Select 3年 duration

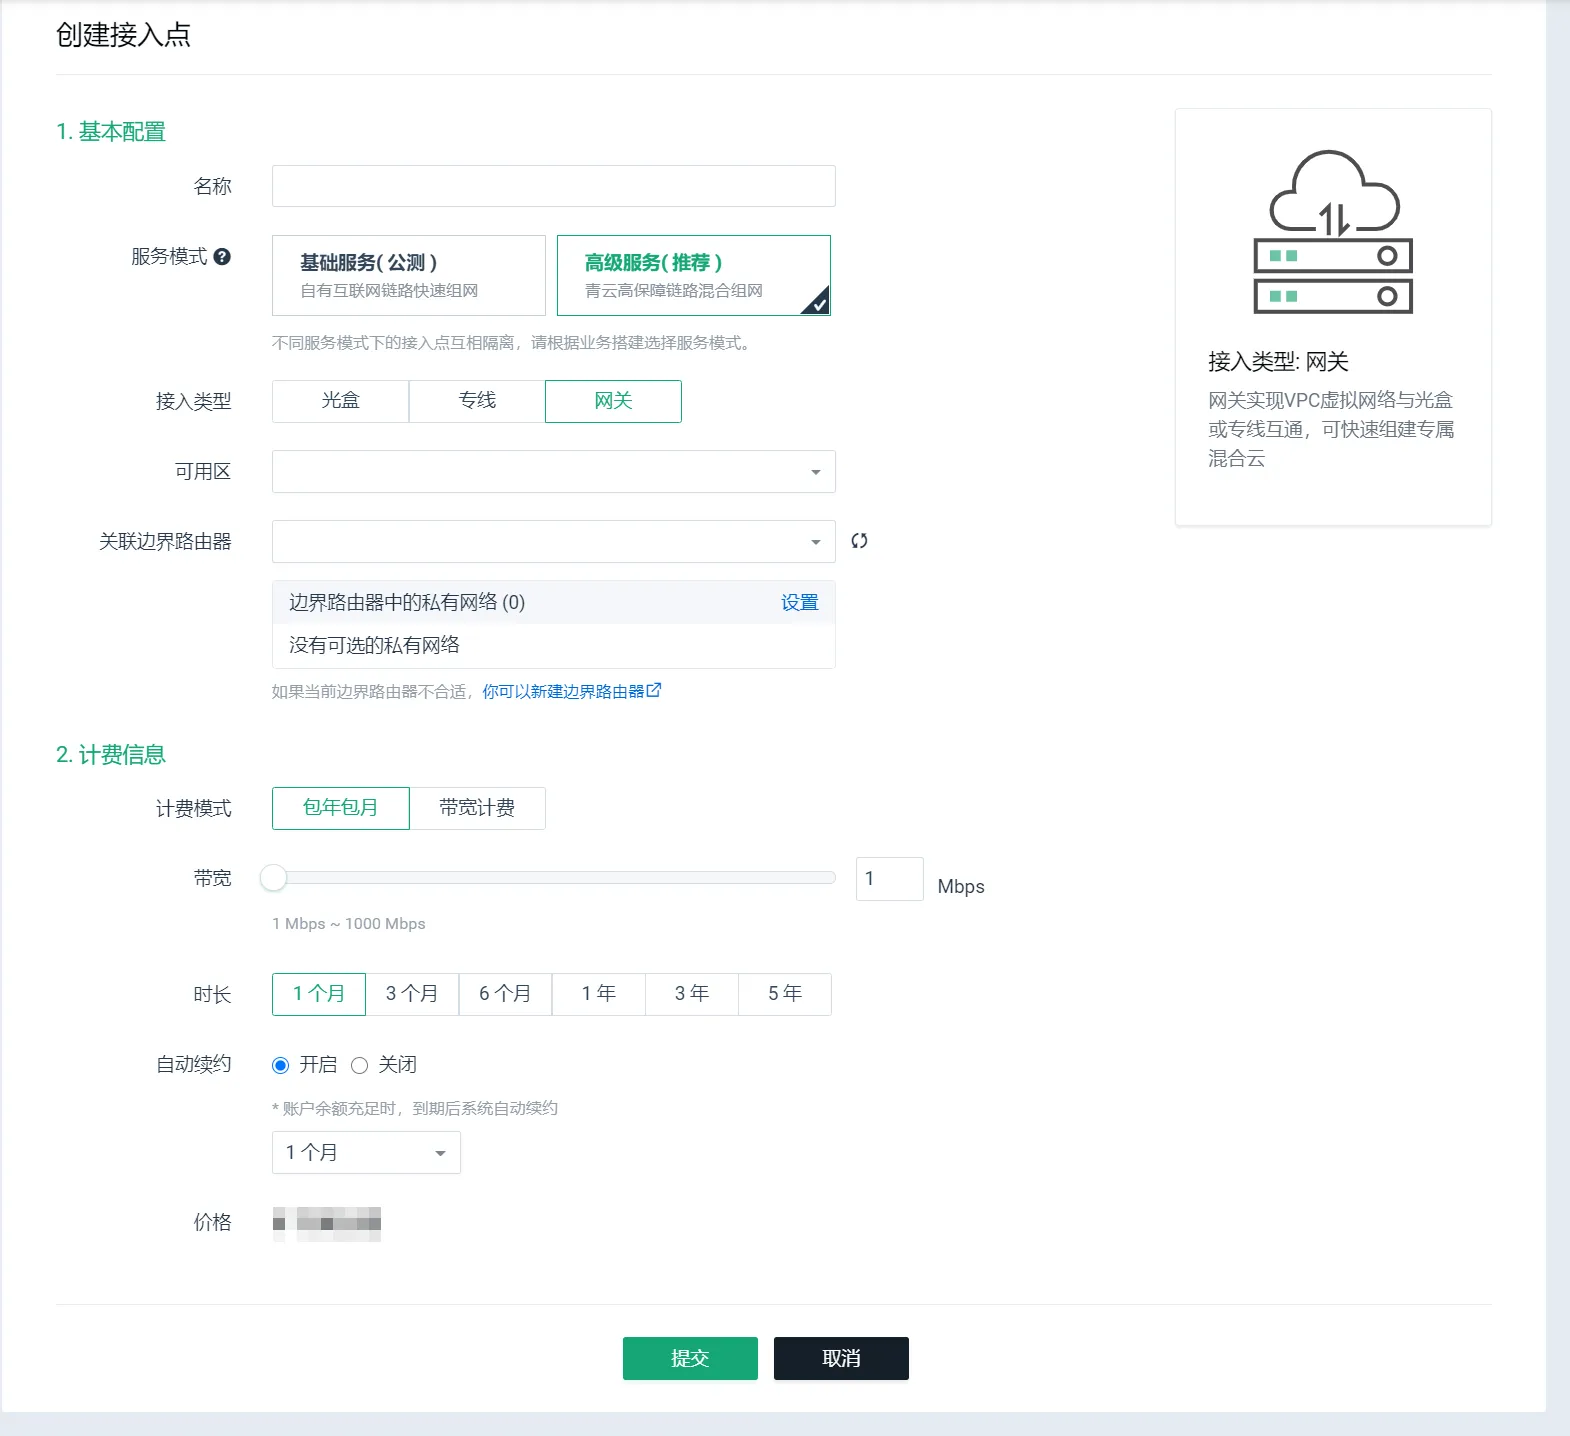point(691,994)
